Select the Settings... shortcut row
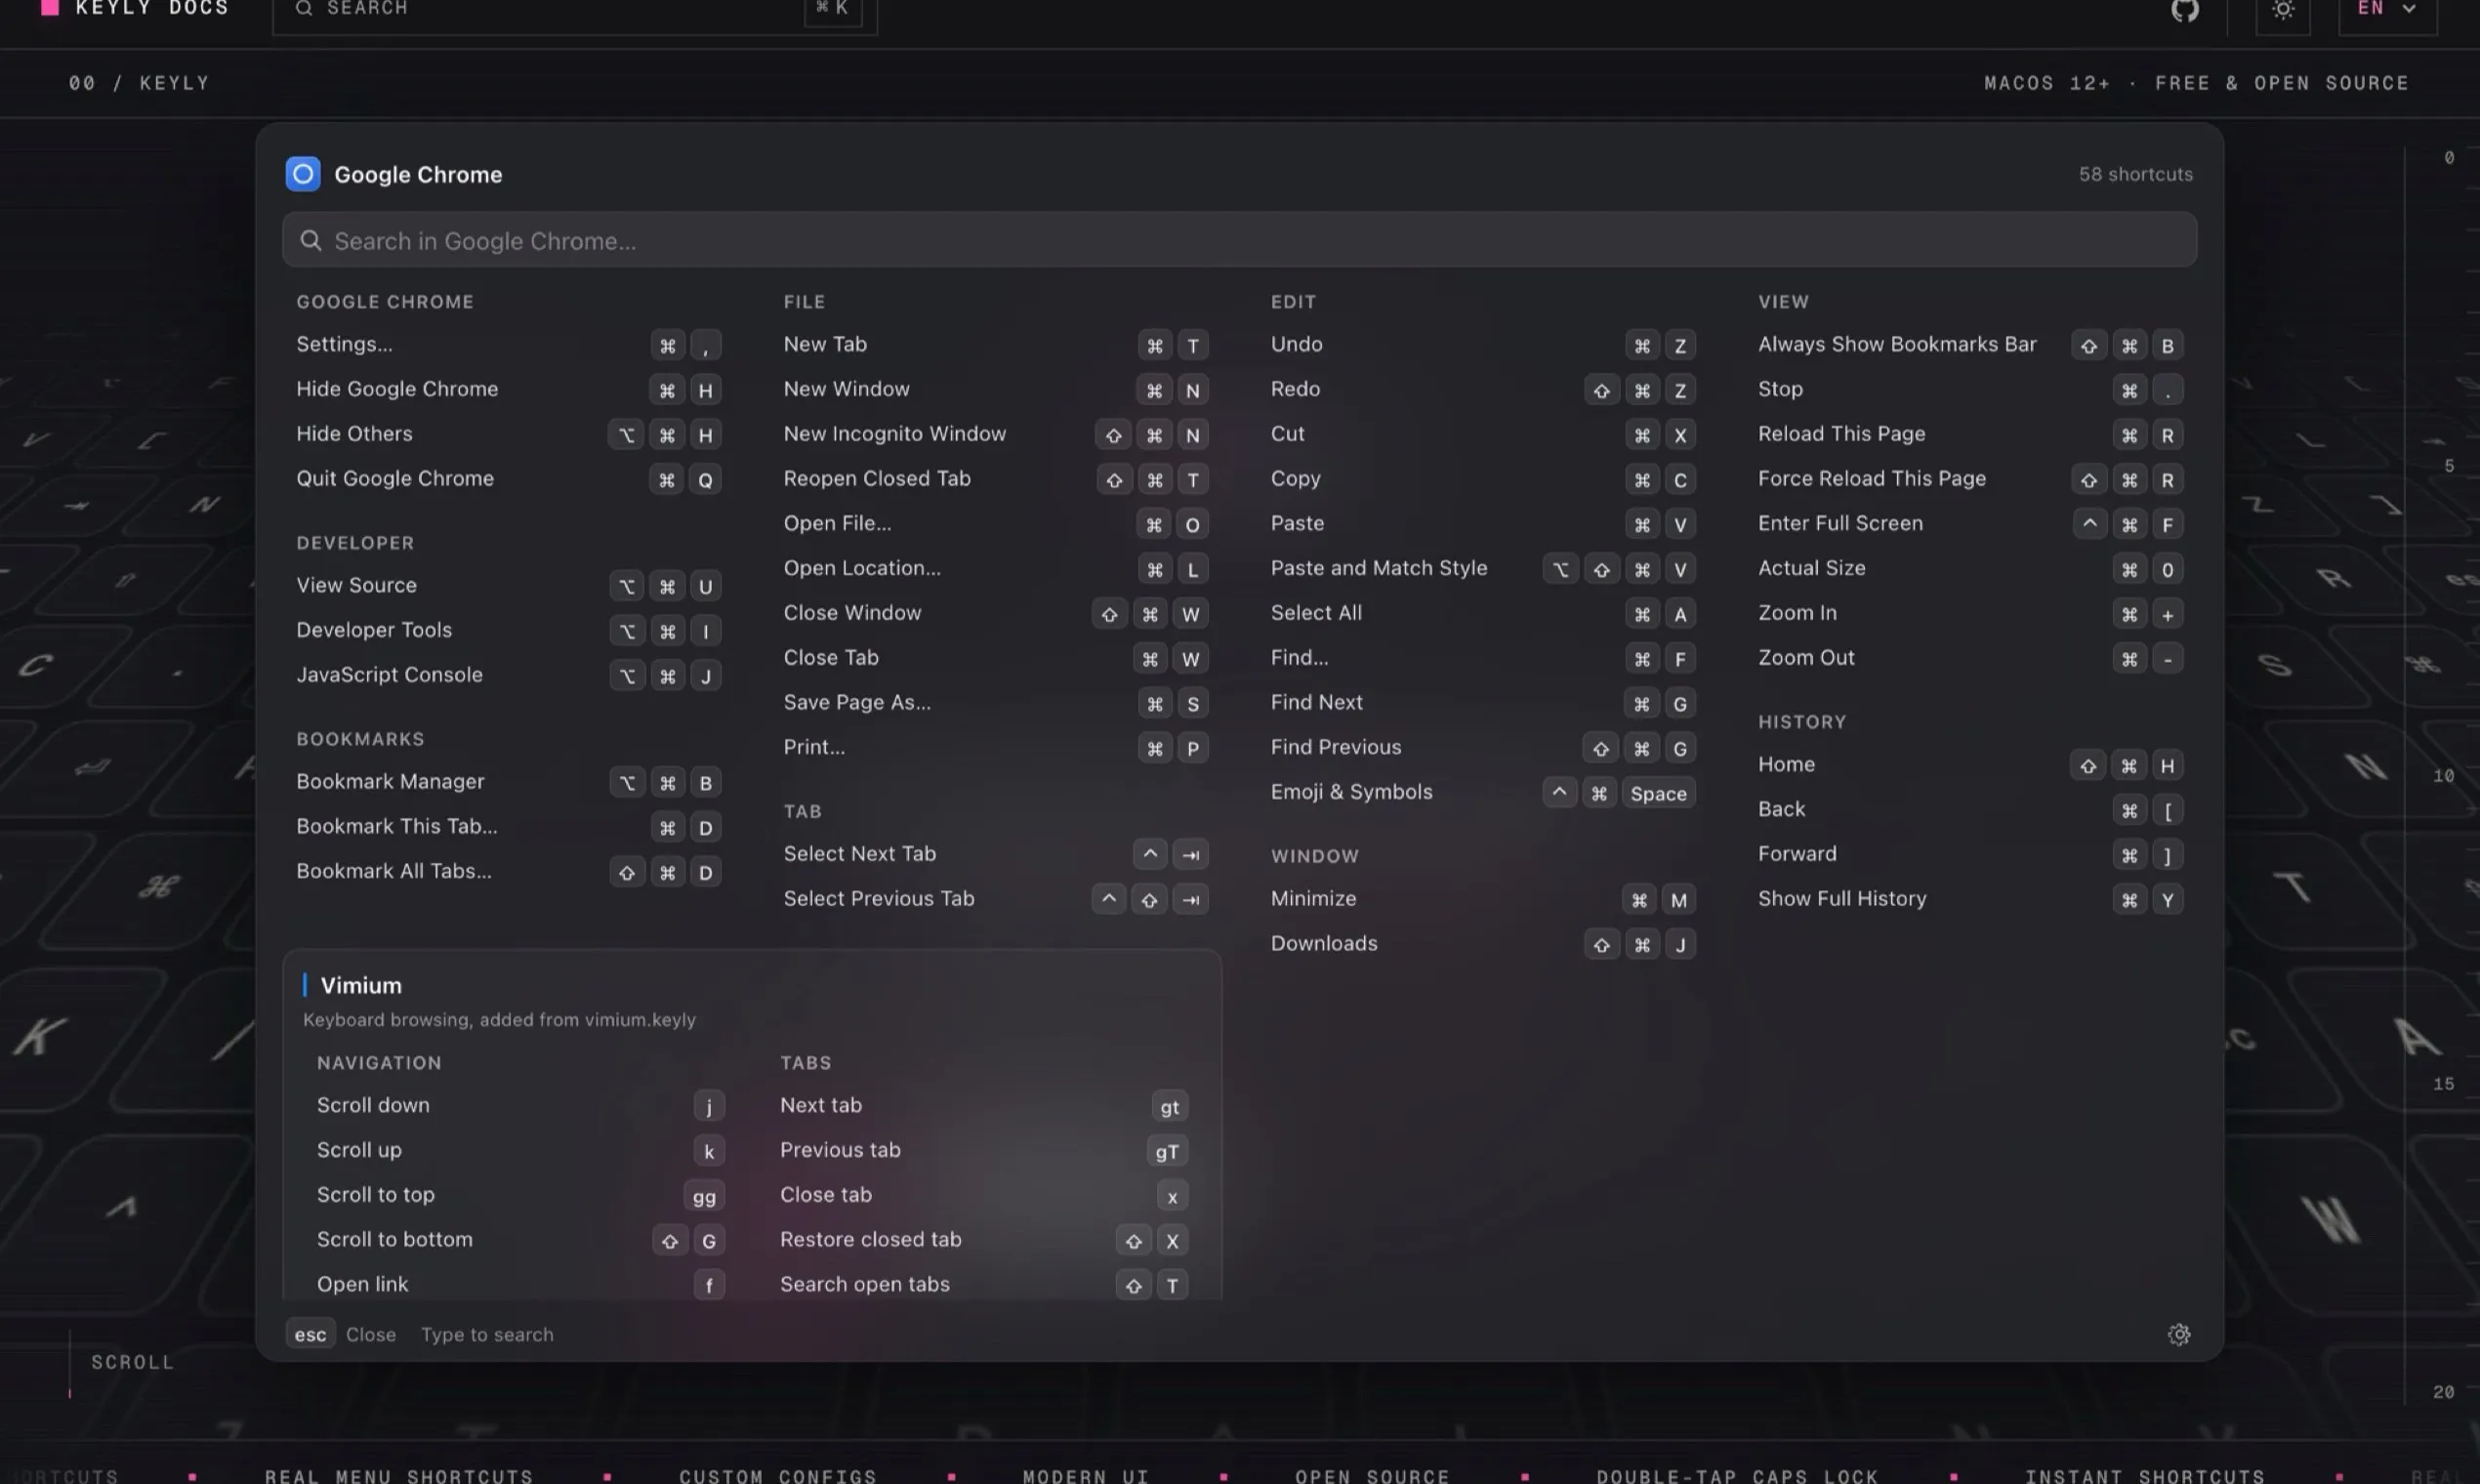Viewport: 2480px width, 1484px height. [508, 345]
